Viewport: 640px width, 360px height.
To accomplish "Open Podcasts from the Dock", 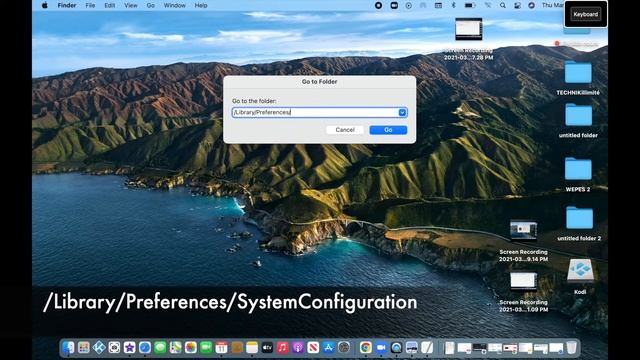I will [x=298, y=347].
